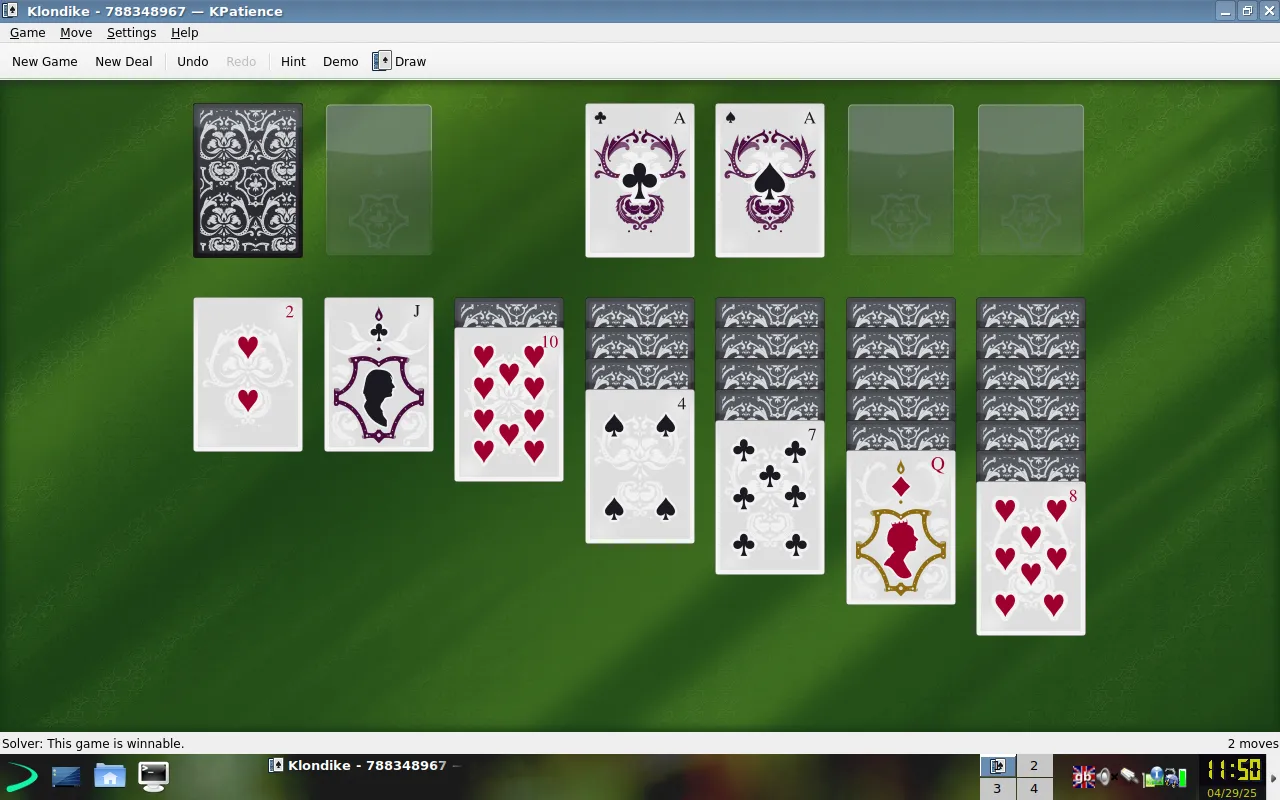Click the KPatience window title icon

pyautogui.click(x=11, y=11)
